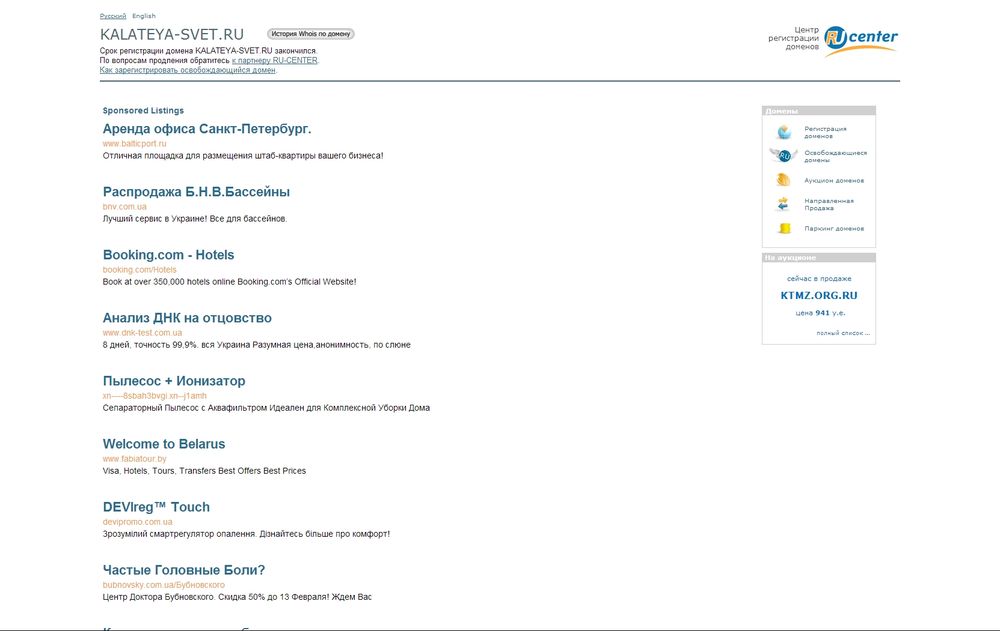The height and width of the screenshot is (631, 1000).
Task: Open Освобождающиеся домены sidebar link
Action: (835, 156)
